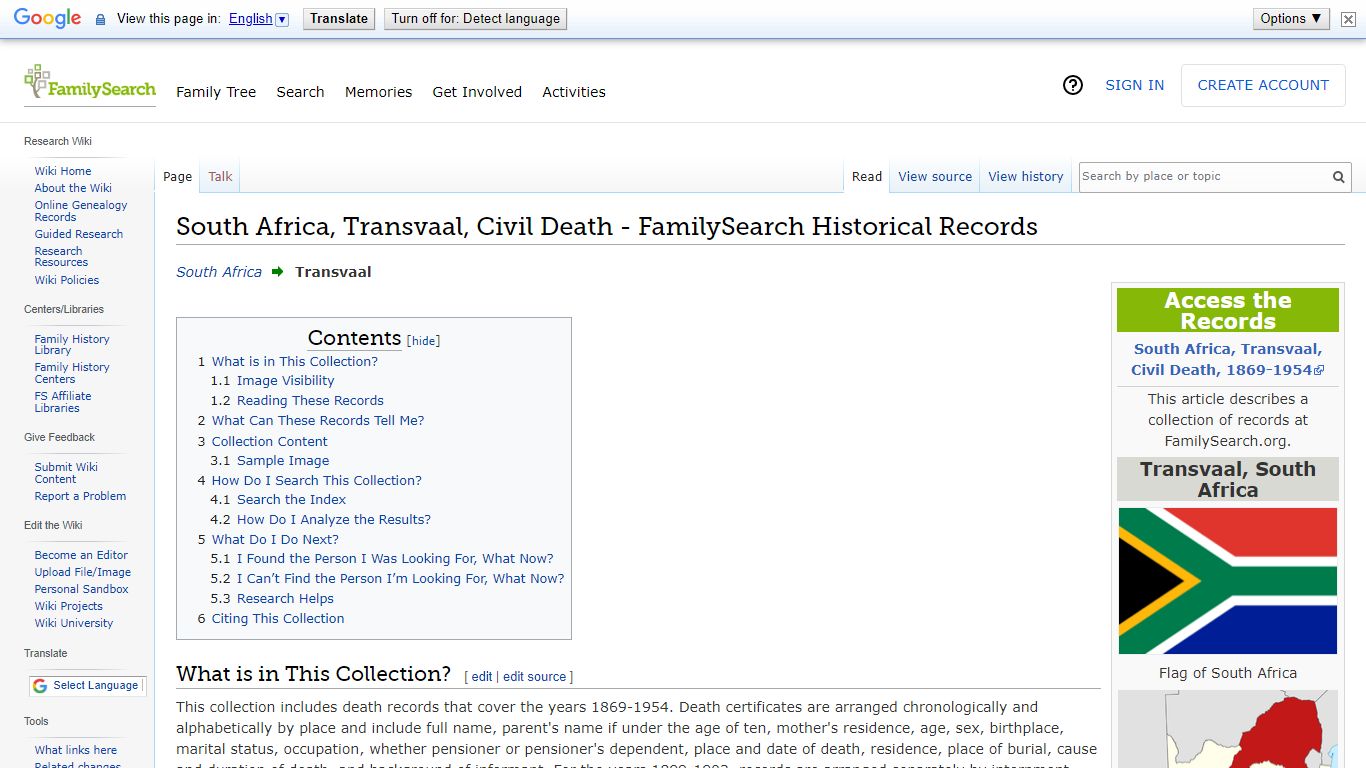Click the Translate button
Viewport: 1366px width, 768px height.
click(x=339, y=18)
